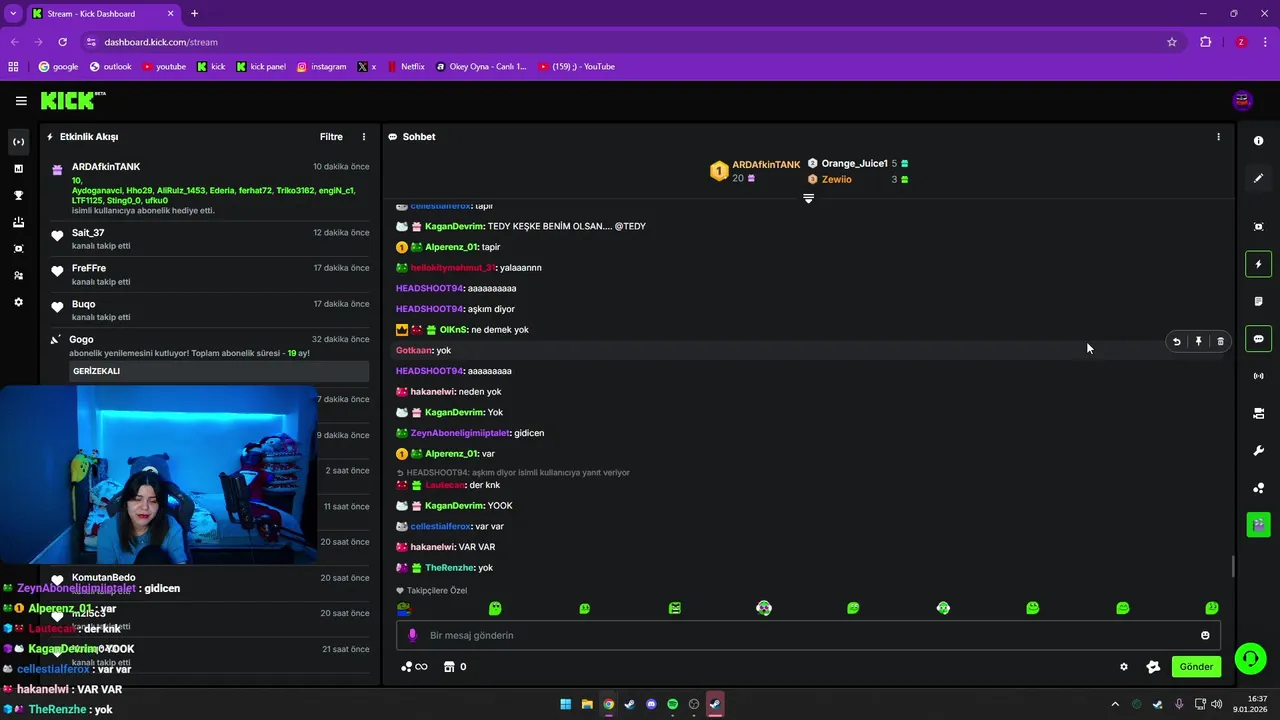This screenshot has width=1280, height=720.
Task: Click HEADSHOOT94 username on 'aşkım diyor' message
Action: pyautogui.click(x=430, y=309)
